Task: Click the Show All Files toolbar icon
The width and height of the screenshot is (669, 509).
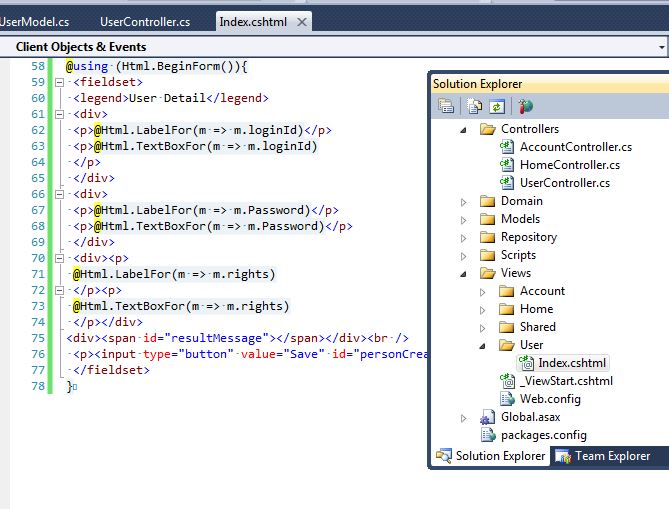Action: tap(474, 106)
